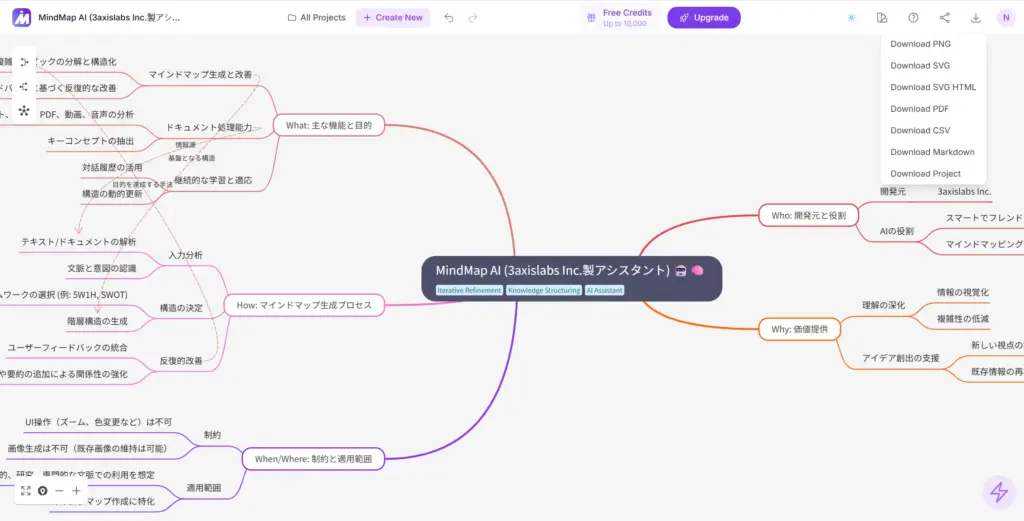This screenshot has width=1024, height=521.
Task: Select Download Markdown option
Action: click(x=932, y=152)
